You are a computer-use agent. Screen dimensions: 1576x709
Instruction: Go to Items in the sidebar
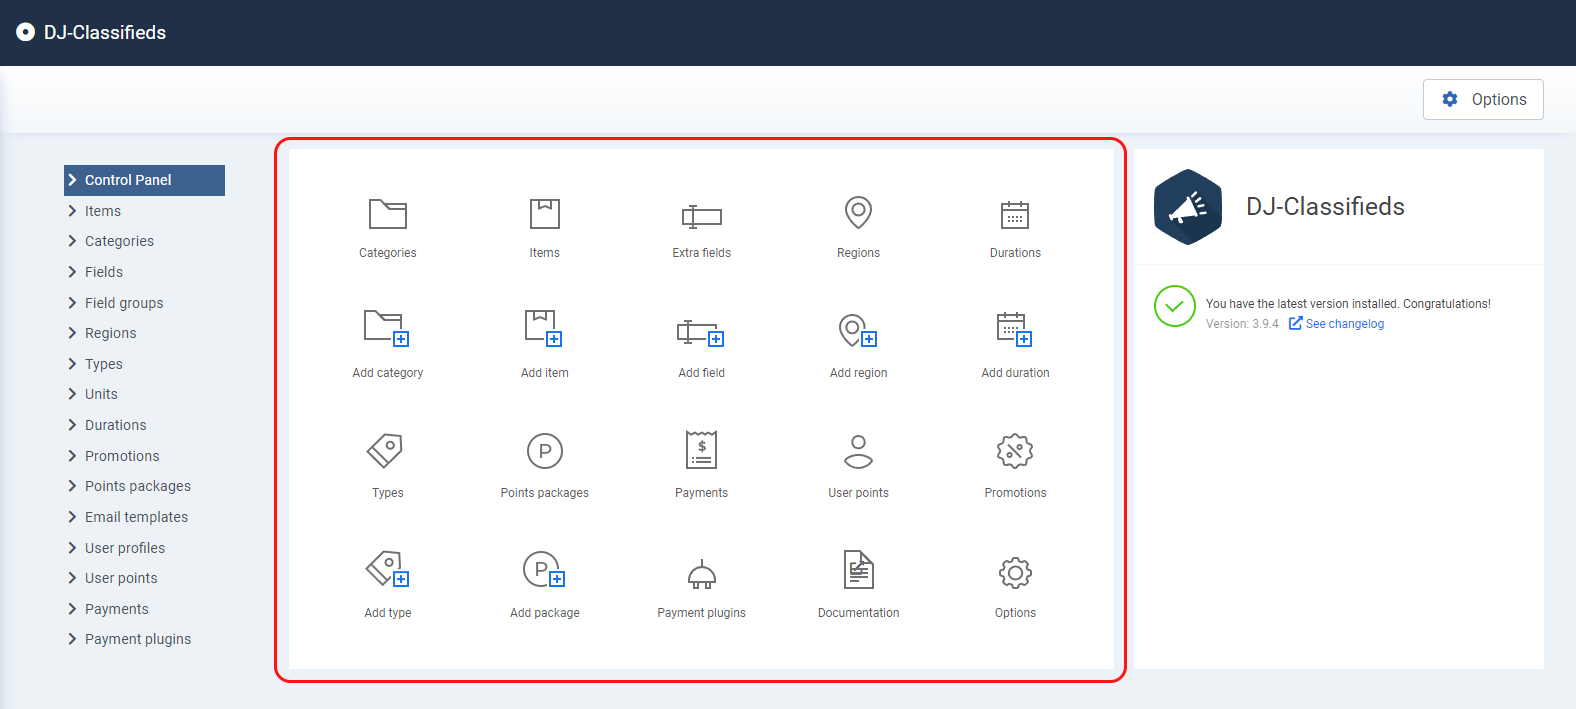(102, 211)
